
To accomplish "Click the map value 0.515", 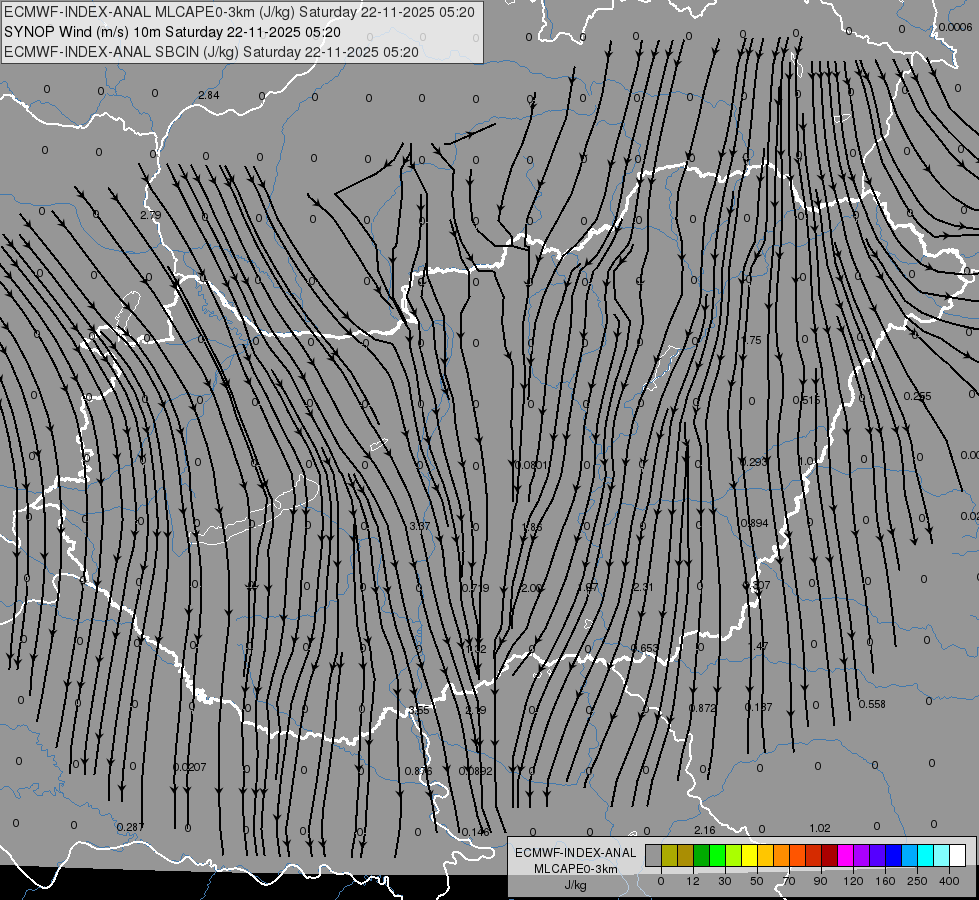I will click(806, 400).
